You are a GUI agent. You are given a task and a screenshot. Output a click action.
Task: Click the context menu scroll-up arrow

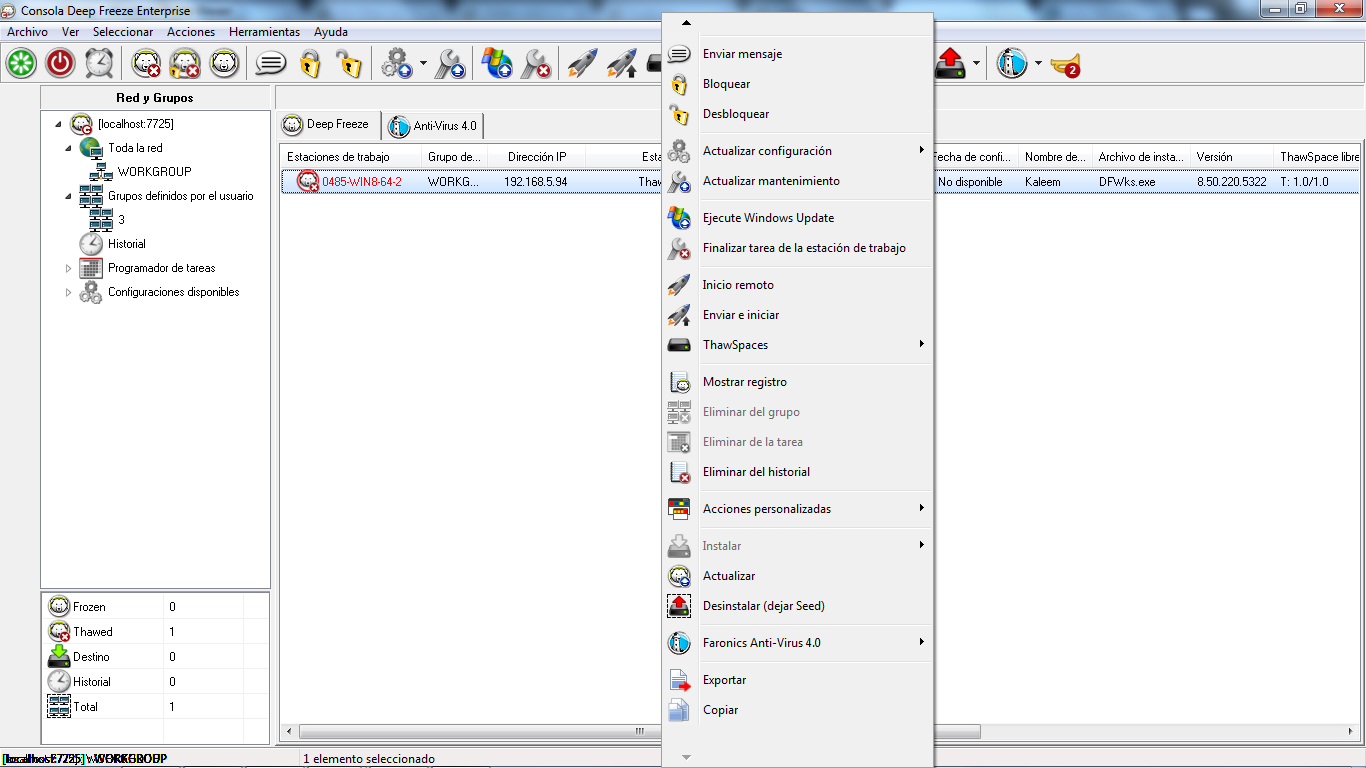[686, 22]
